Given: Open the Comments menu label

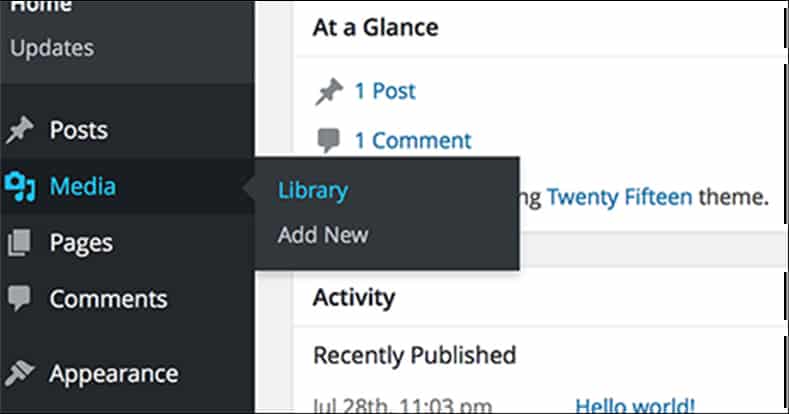Looking at the screenshot, I should coord(108,299).
